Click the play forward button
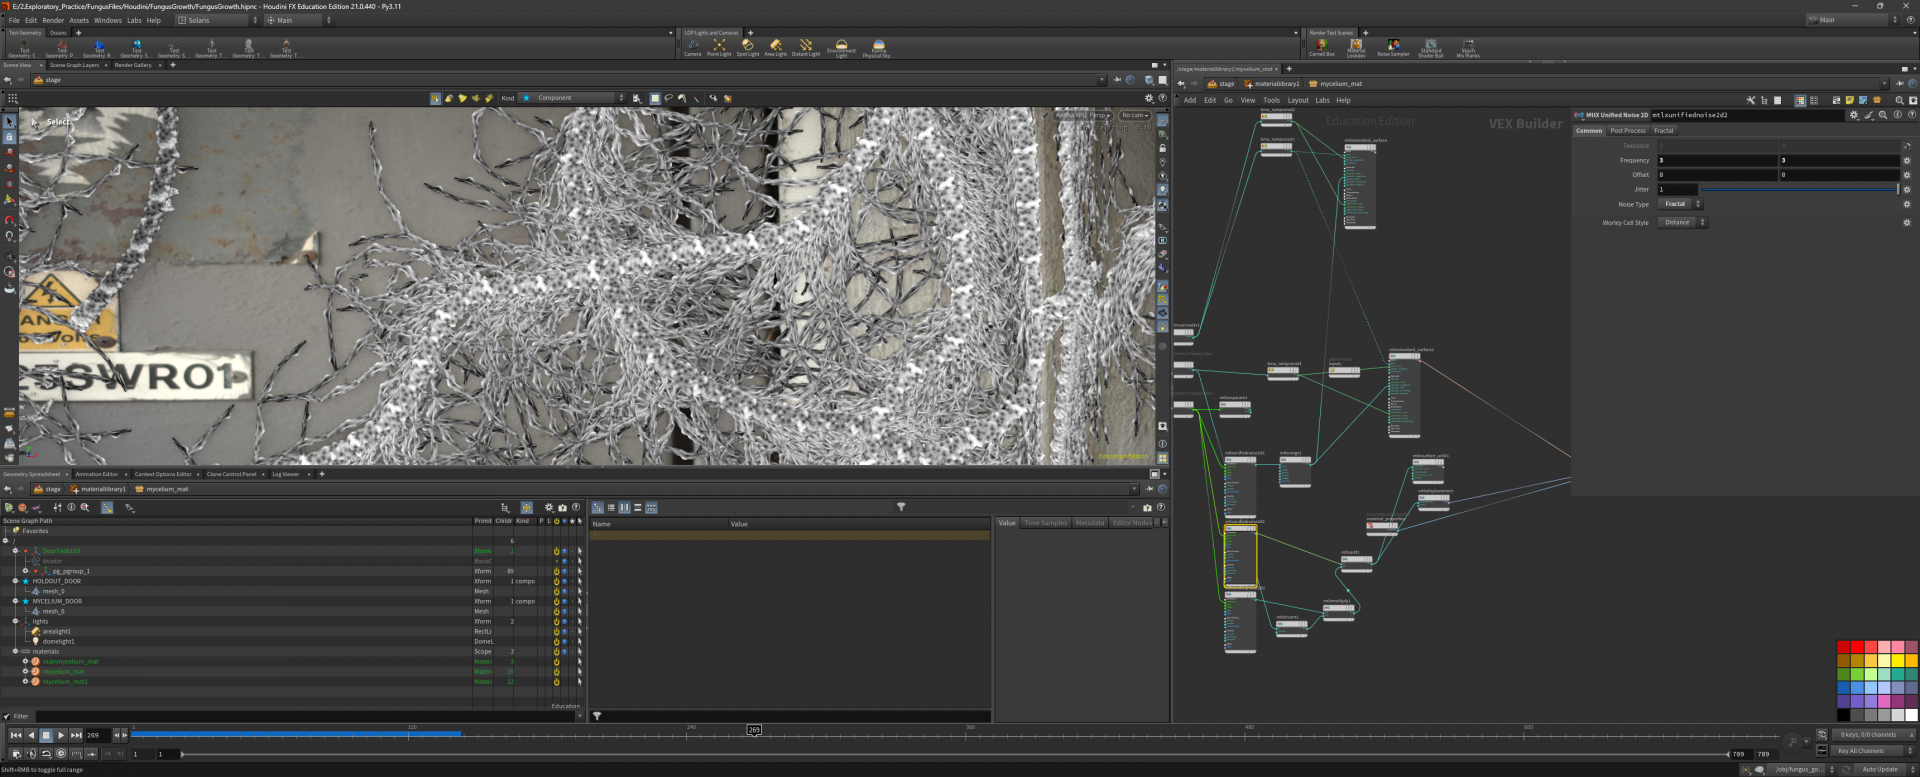Screen dimensions: 1920x777 61,735
